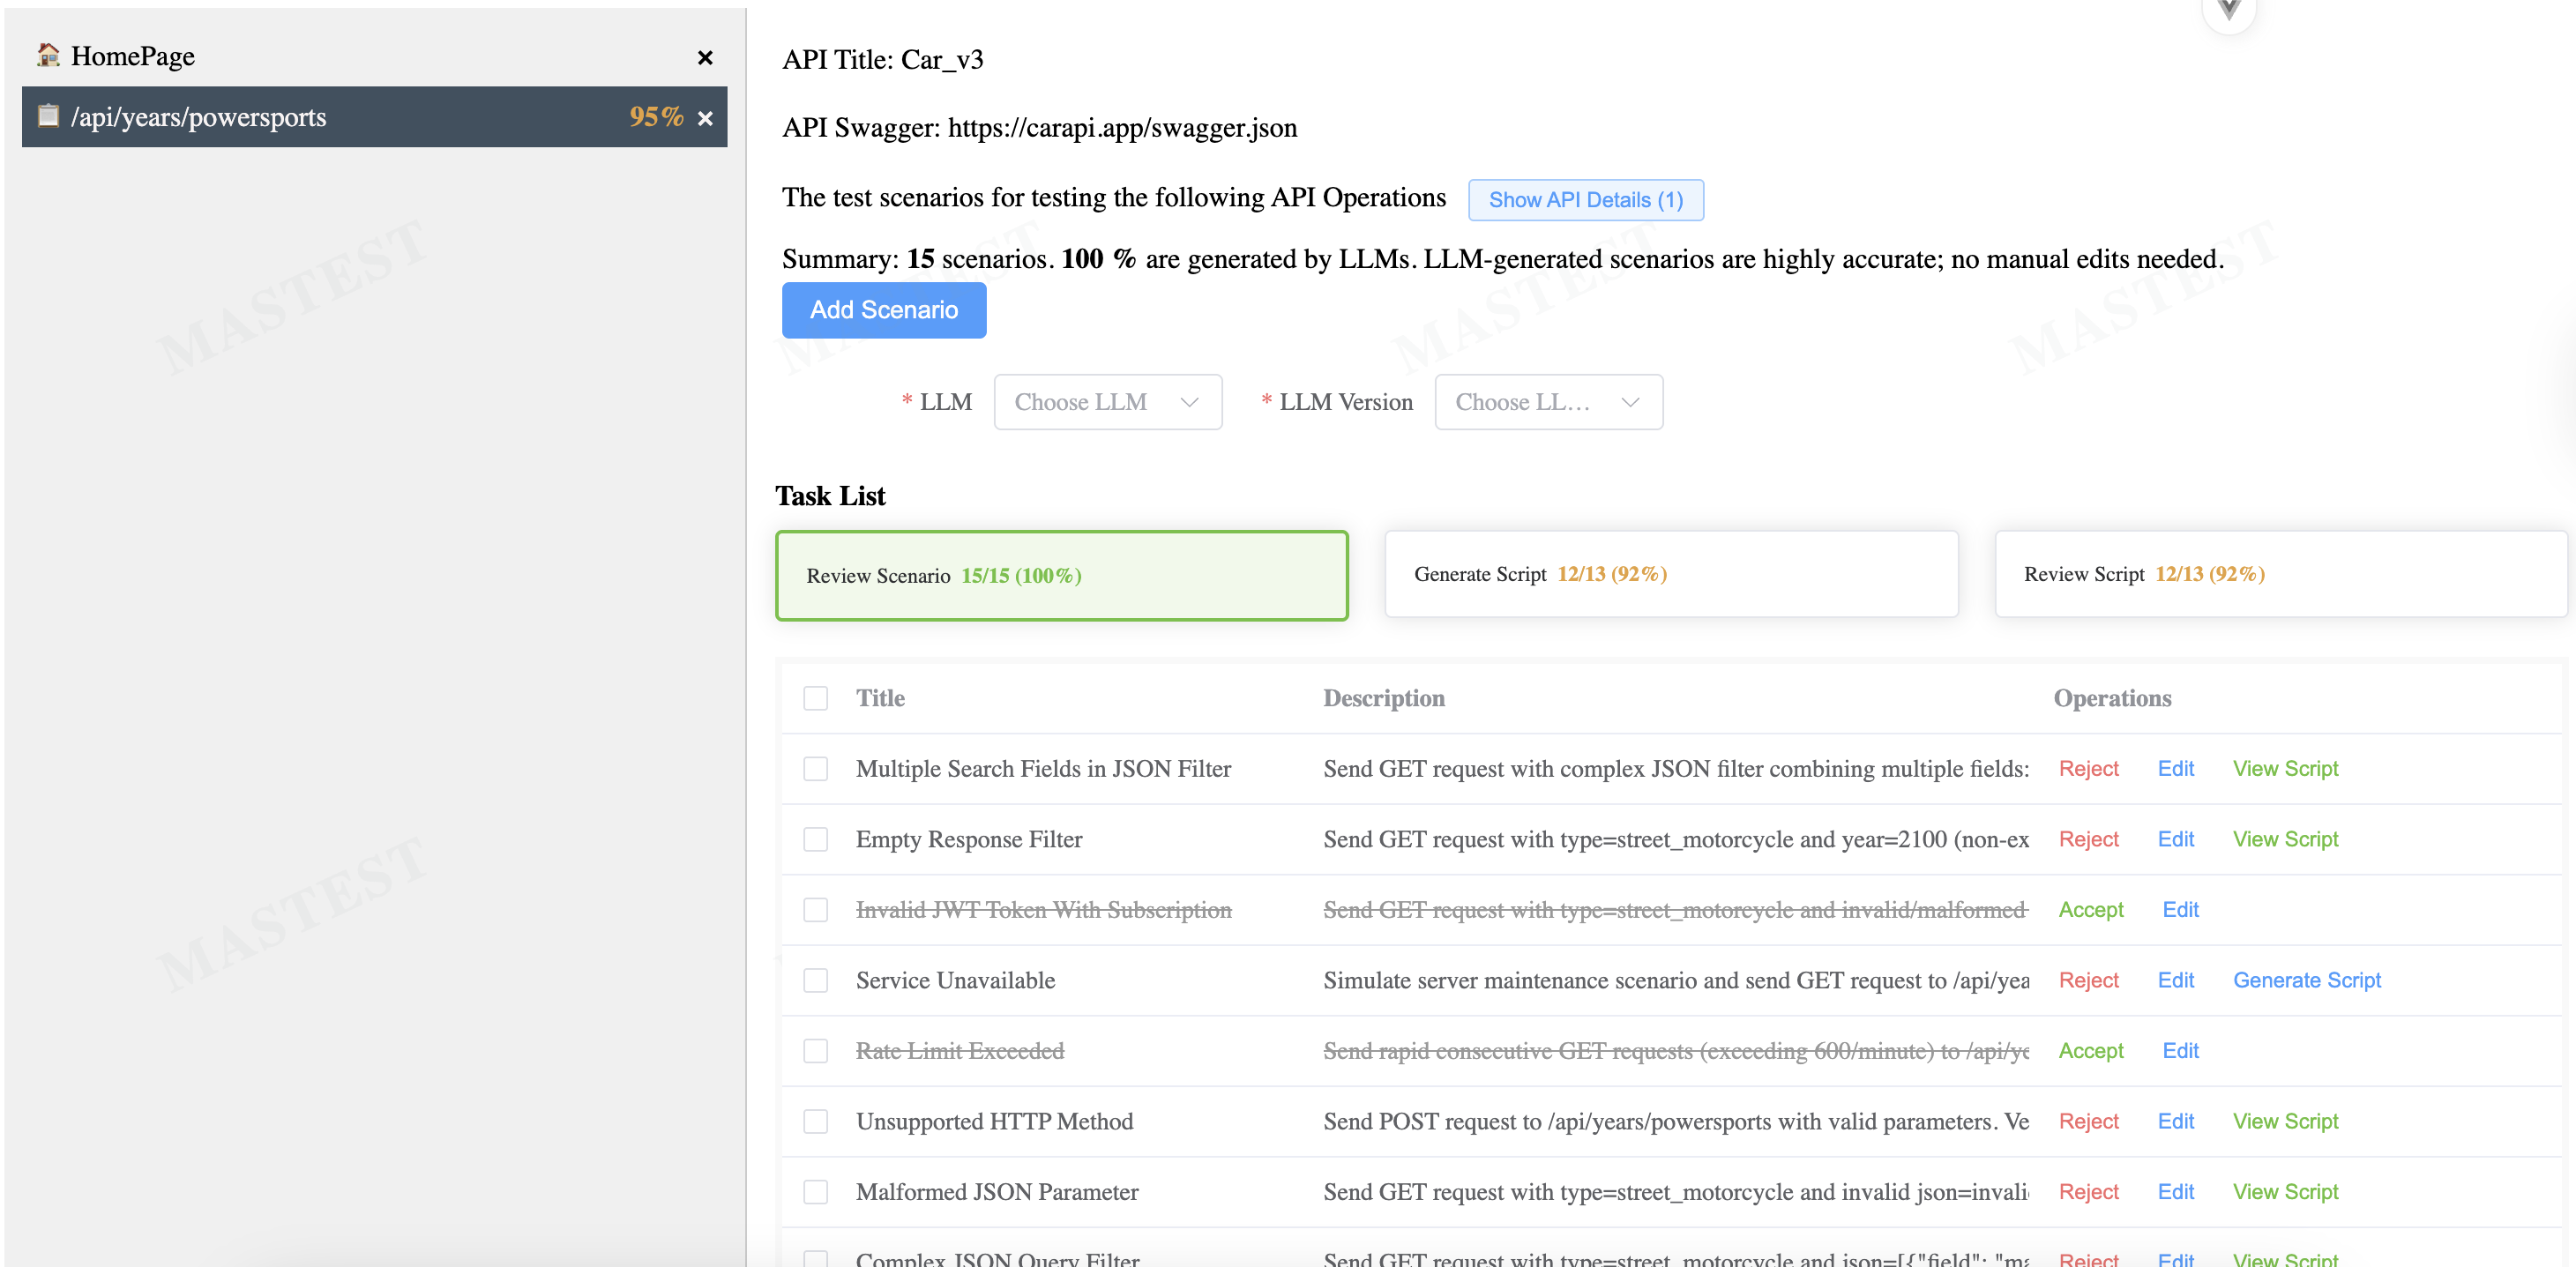Edit the Malformed JSON Parameter scenario

[x=2175, y=1192]
